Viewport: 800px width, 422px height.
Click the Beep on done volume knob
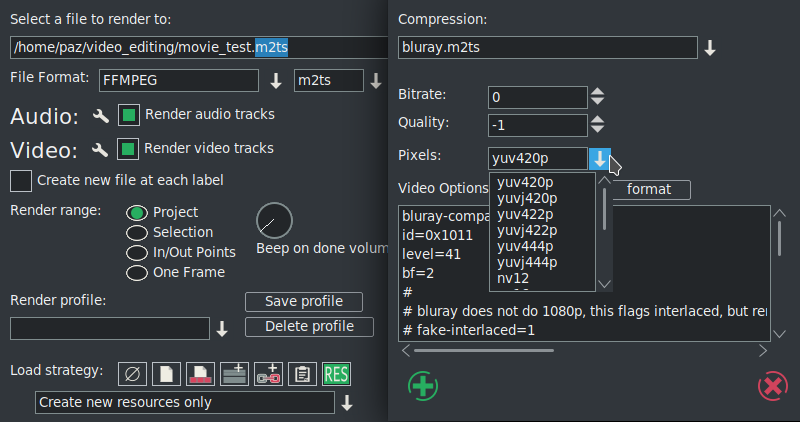click(x=274, y=221)
